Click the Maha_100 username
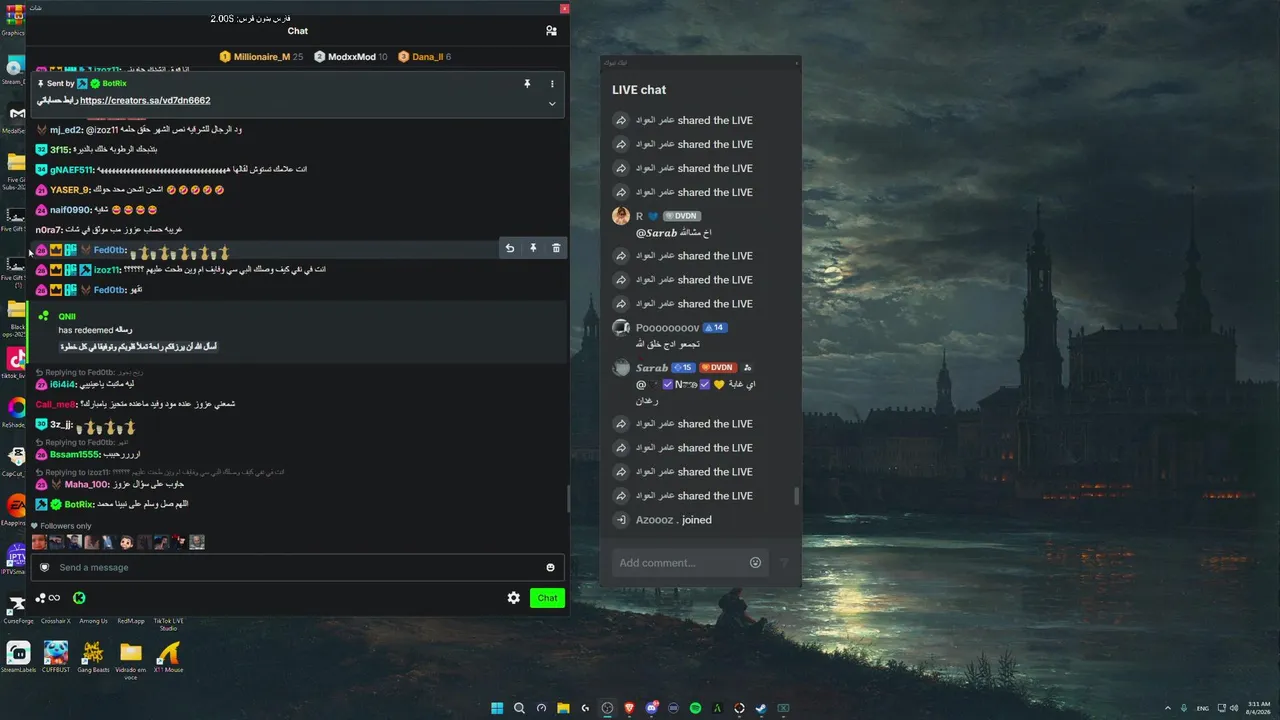 [87, 485]
